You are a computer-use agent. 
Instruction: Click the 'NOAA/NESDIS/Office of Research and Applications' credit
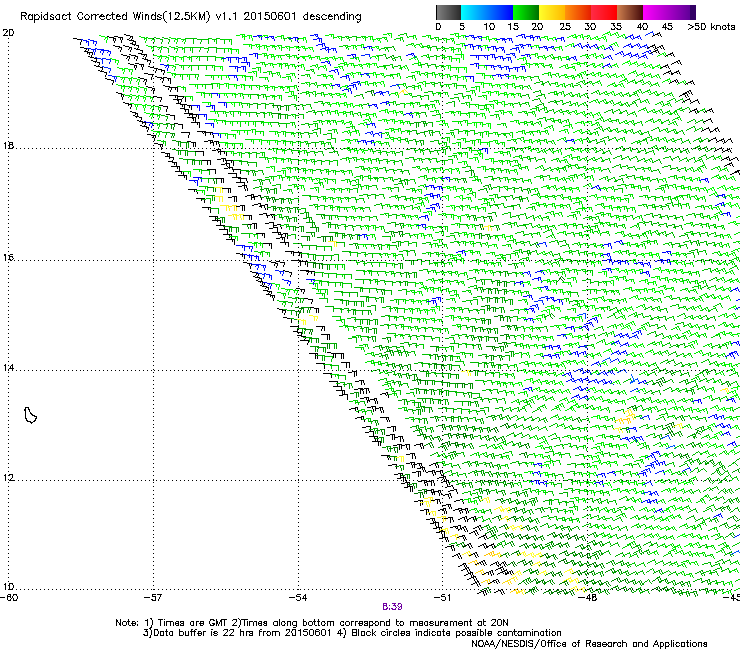[x=589, y=644]
